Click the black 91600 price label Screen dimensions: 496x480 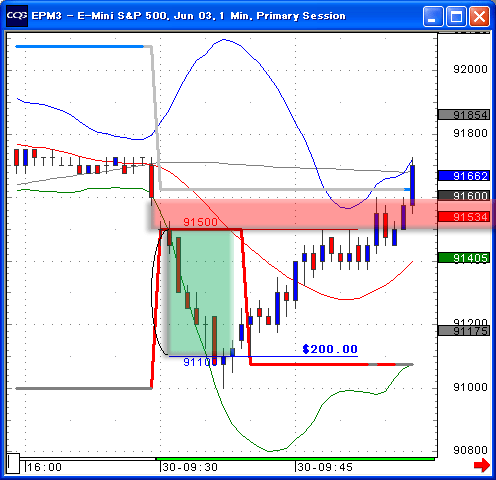point(464,195)
